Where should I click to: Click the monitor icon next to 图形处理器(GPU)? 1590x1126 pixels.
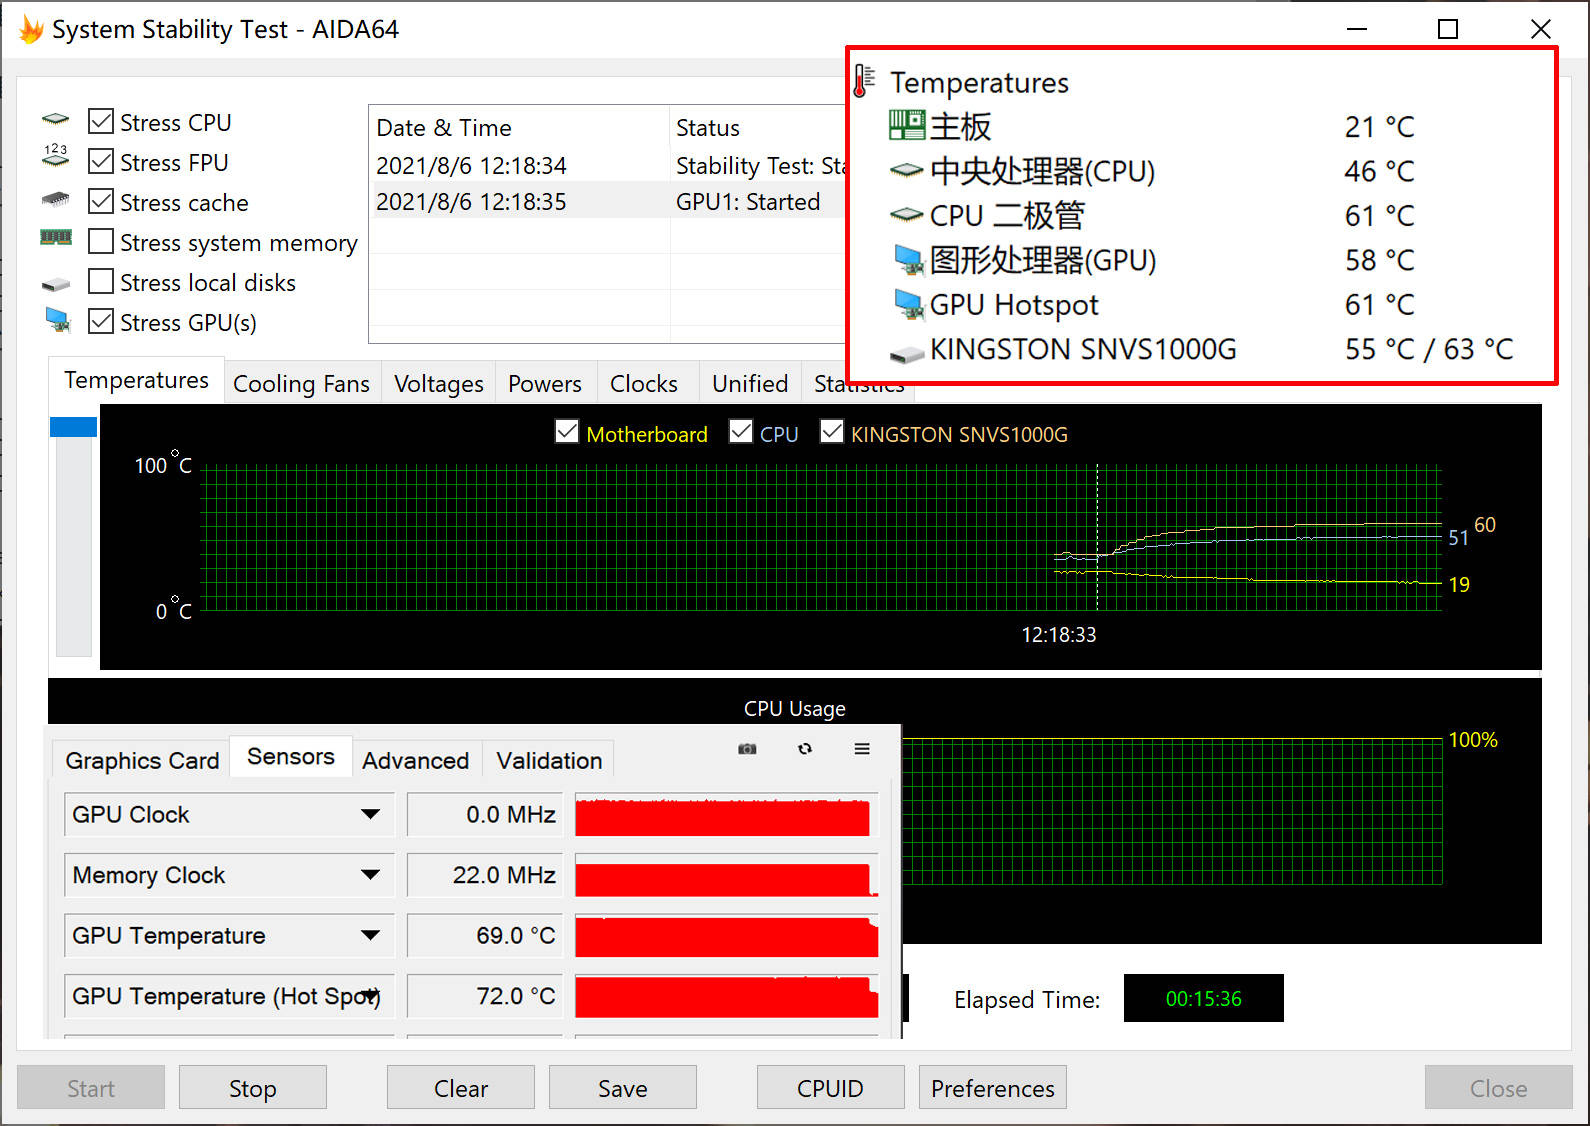click(x=908, y=260)
